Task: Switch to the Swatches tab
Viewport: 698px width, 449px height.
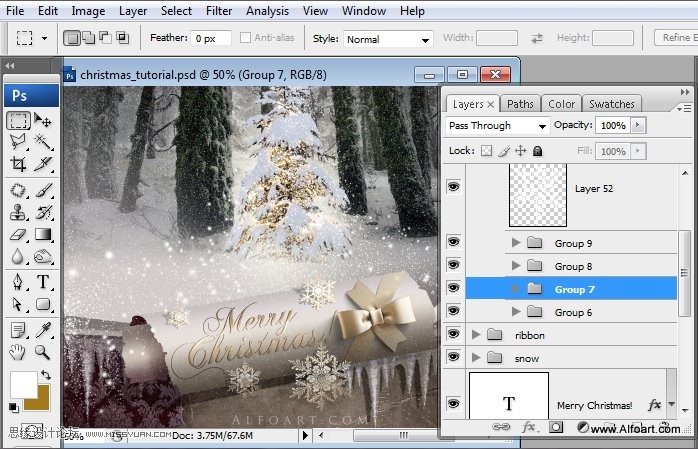Action: [x=611, y=104]
